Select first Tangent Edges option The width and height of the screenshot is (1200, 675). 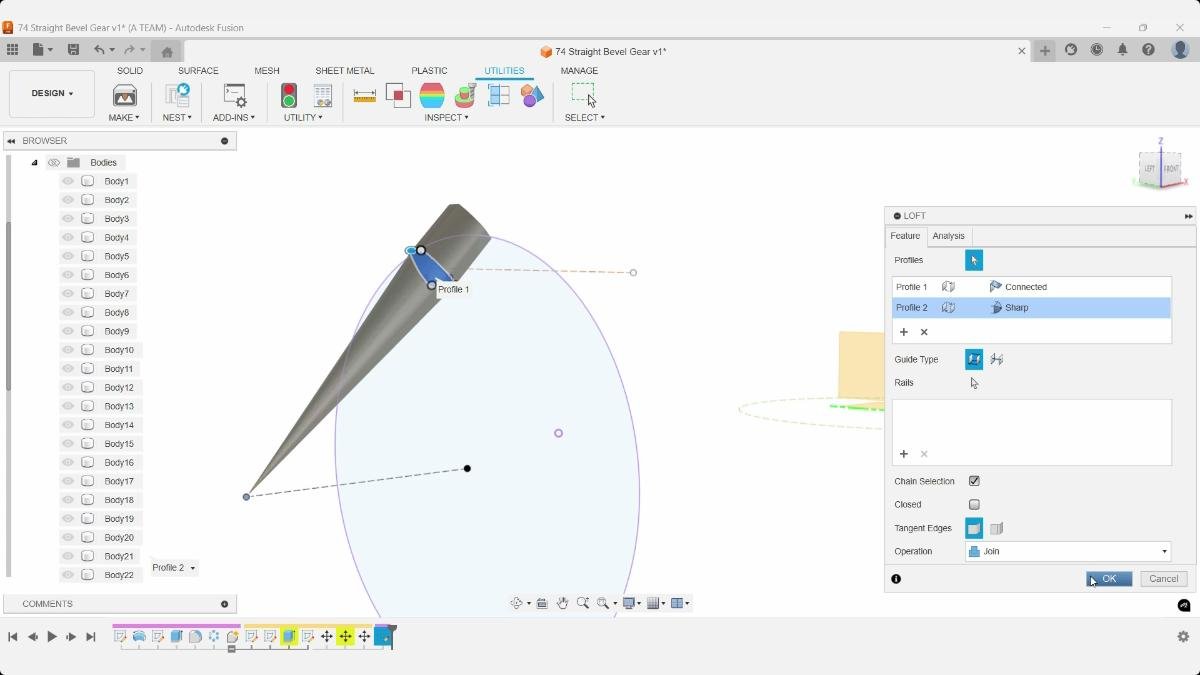[974, 528]
